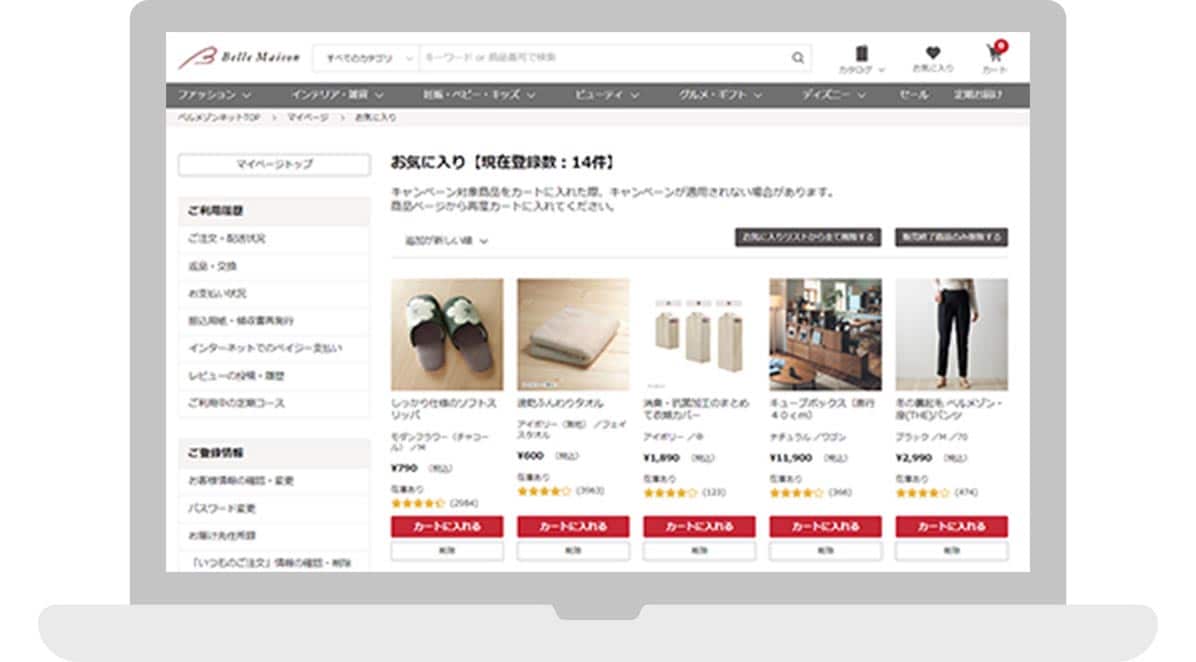The image size is (1196, 662).
Task: Click the search magnifier icon
Action: (798, 58)
